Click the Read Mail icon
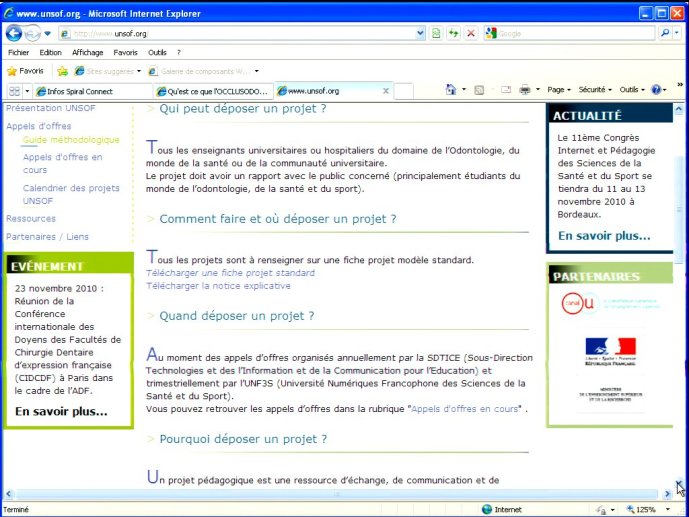 506,90
